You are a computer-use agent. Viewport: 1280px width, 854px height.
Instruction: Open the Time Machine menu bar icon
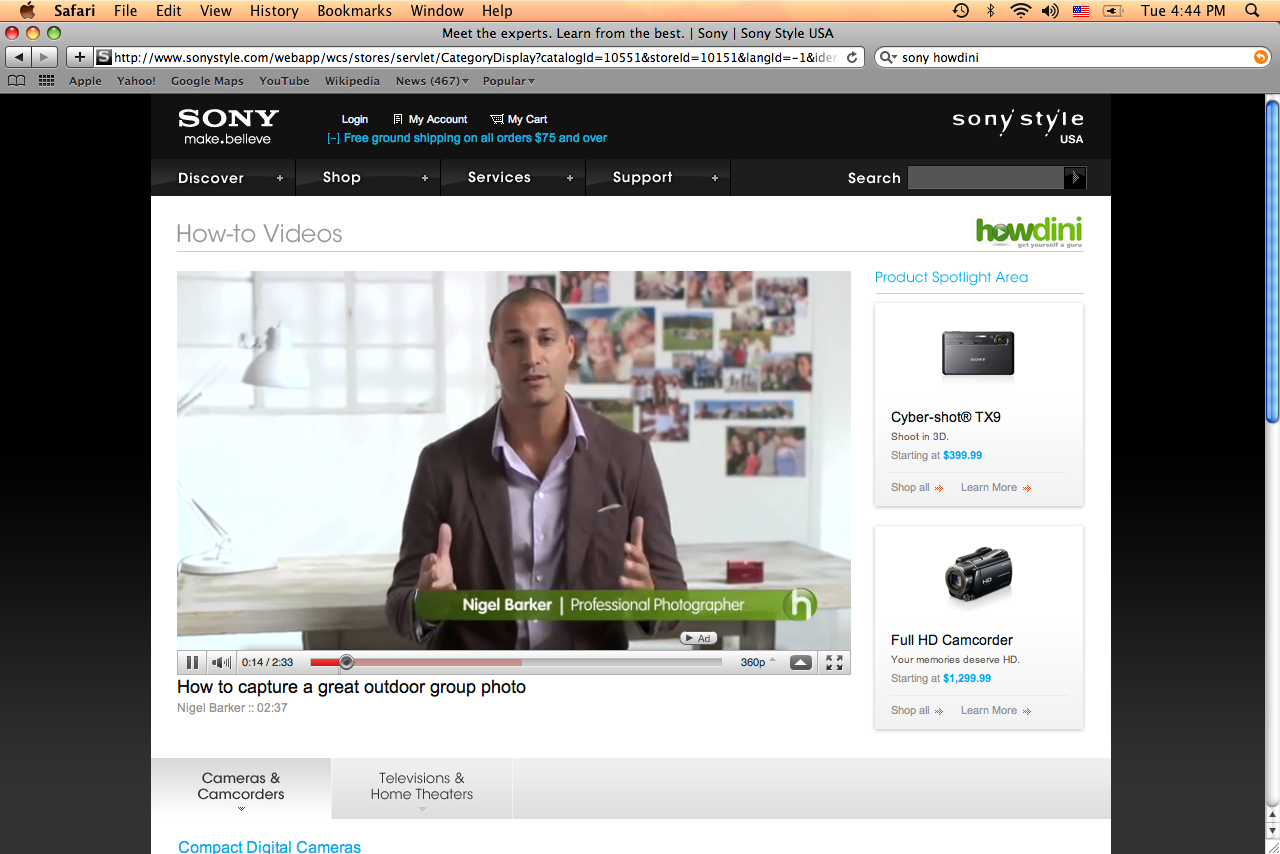coord(960,11)
